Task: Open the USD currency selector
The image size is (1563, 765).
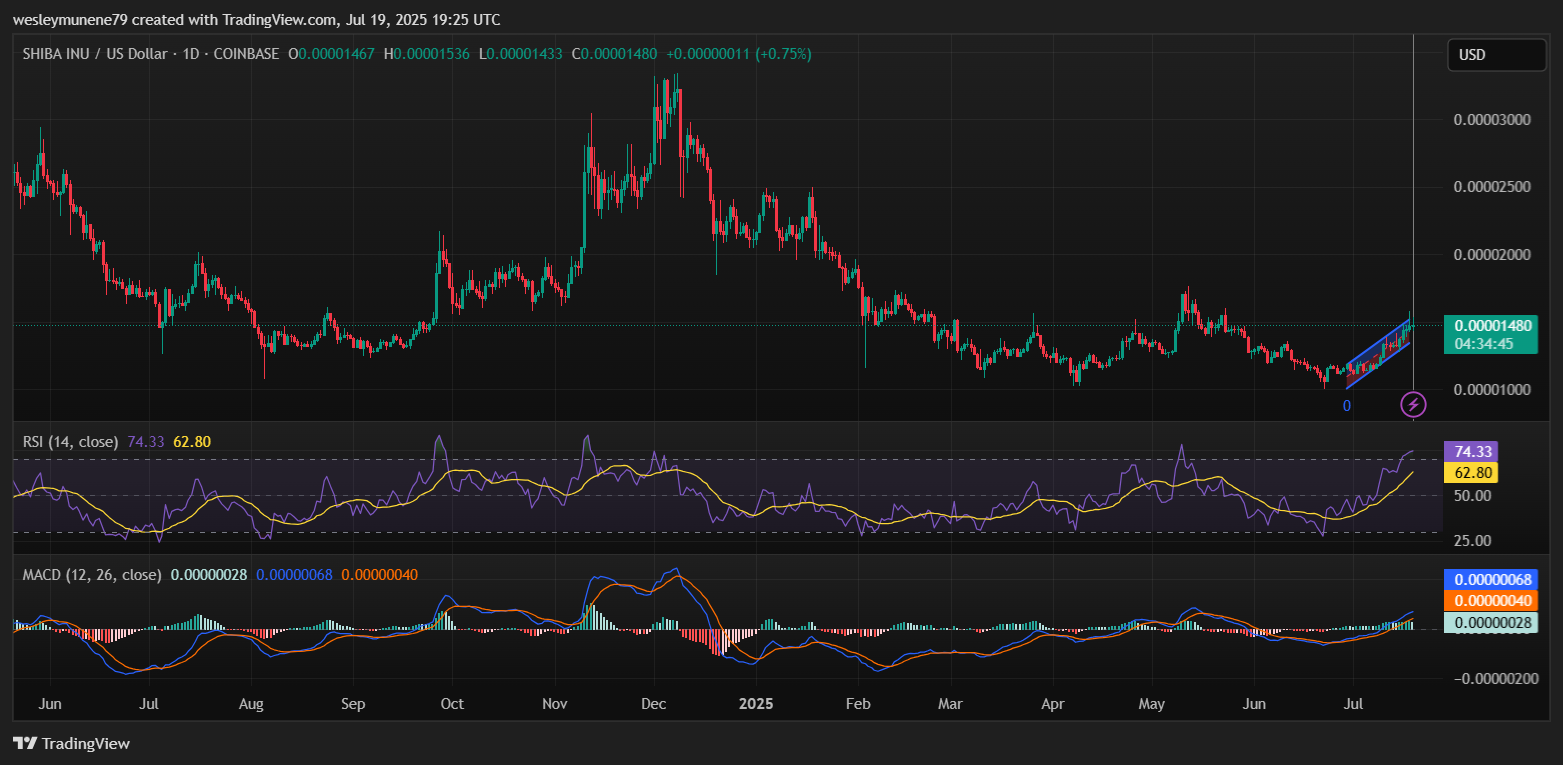Action: pyautogui.click(x=1497, y=55)
